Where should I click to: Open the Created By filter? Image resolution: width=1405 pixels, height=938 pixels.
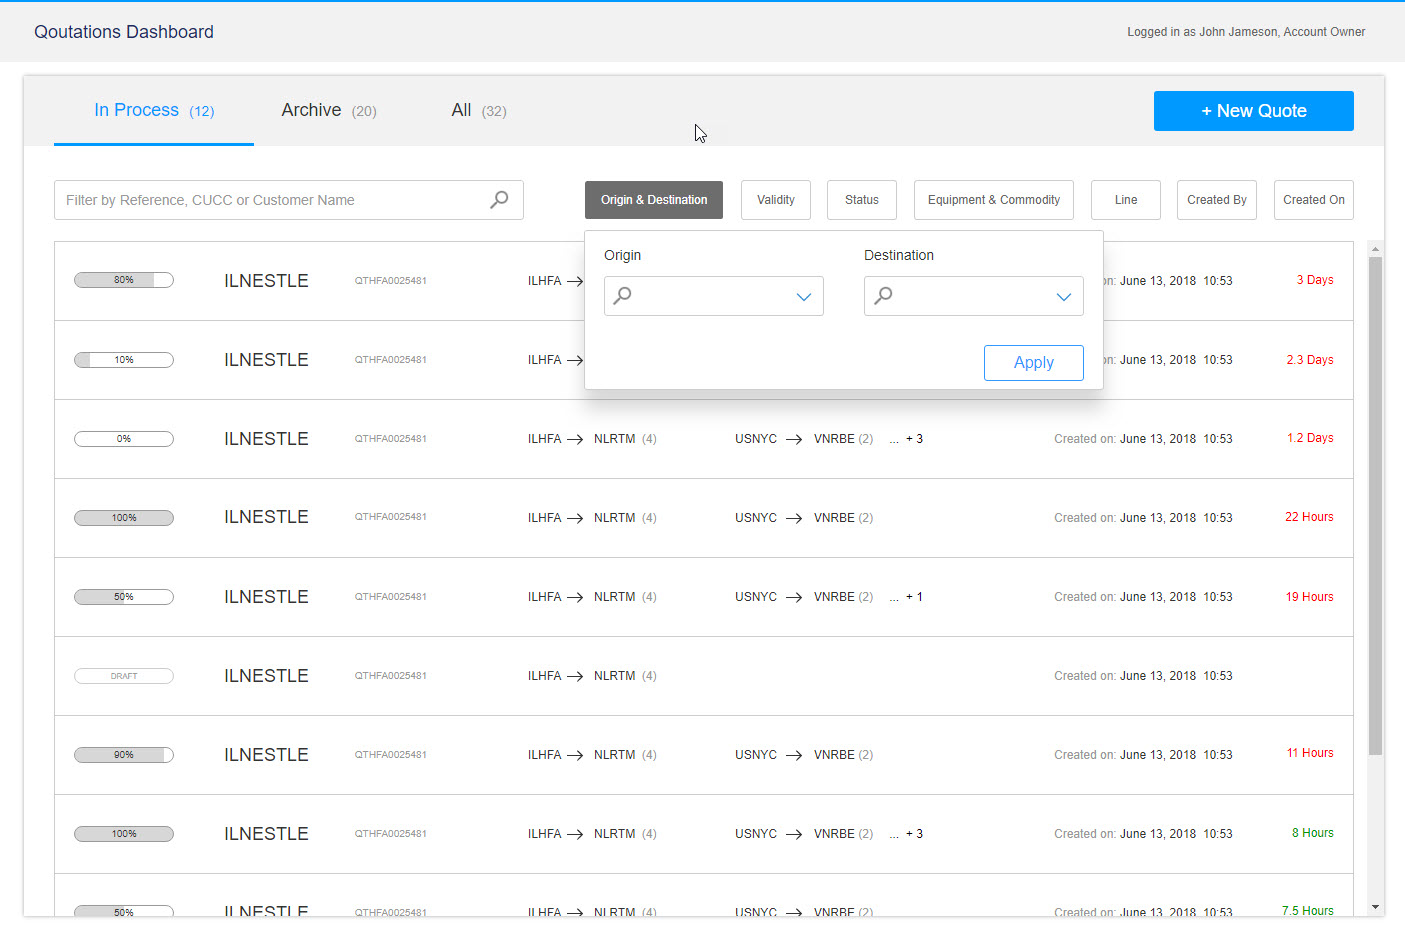(x=1217, y=200)
